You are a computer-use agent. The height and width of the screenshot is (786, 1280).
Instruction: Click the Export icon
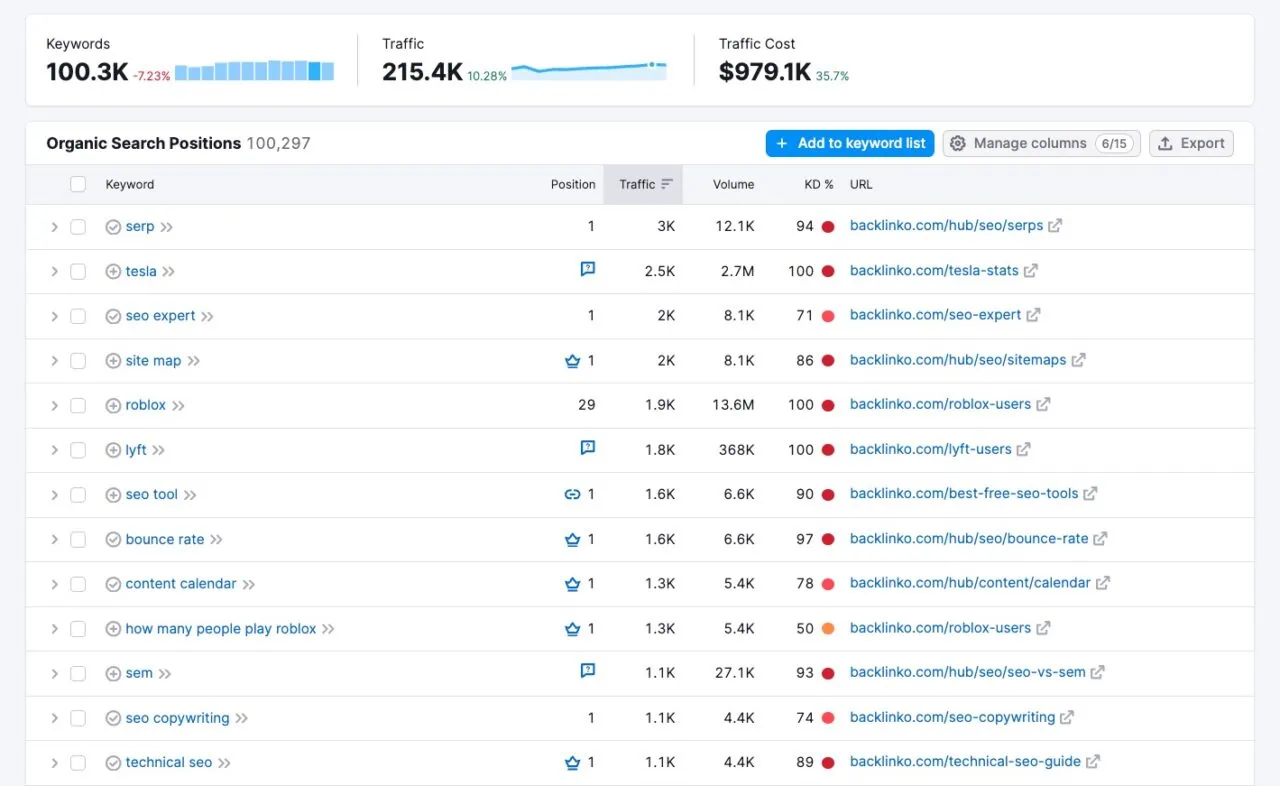(1166, 143)
